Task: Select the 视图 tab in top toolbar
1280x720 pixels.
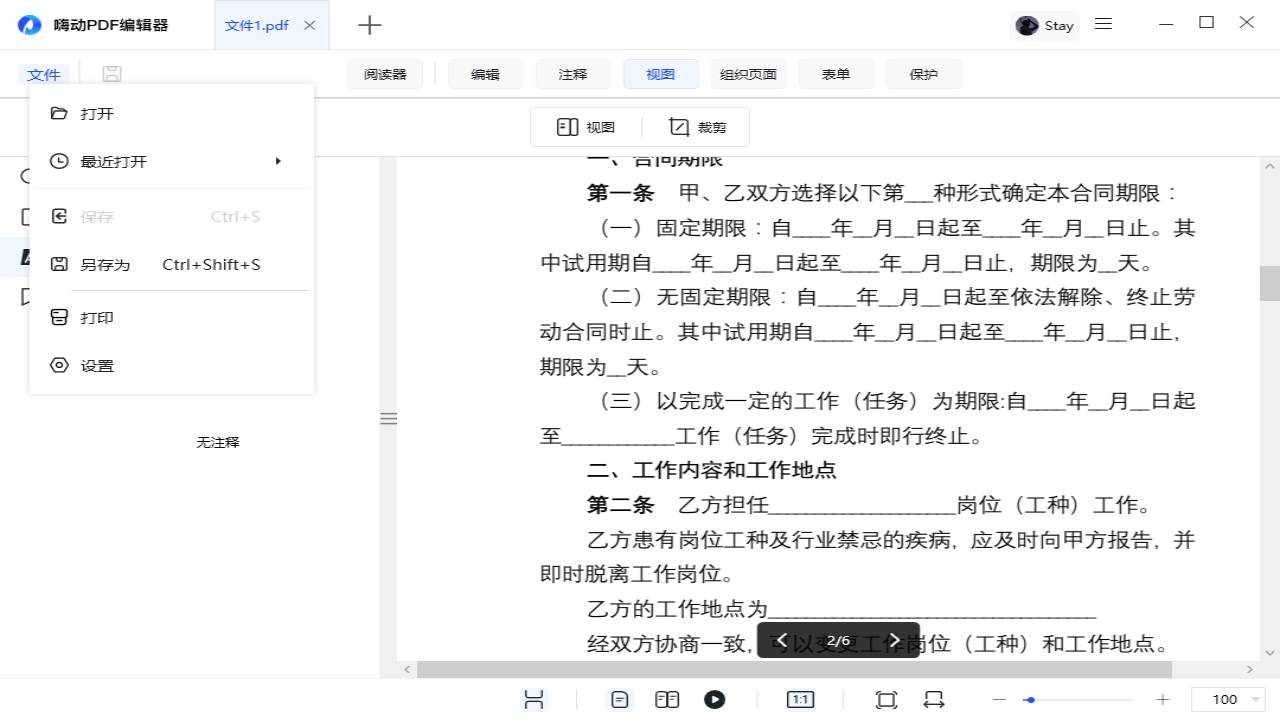Action: point(660,74)
